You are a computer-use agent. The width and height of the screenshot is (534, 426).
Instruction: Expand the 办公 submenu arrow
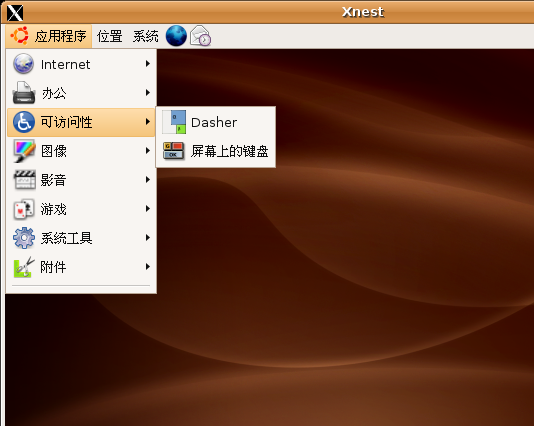147,93
